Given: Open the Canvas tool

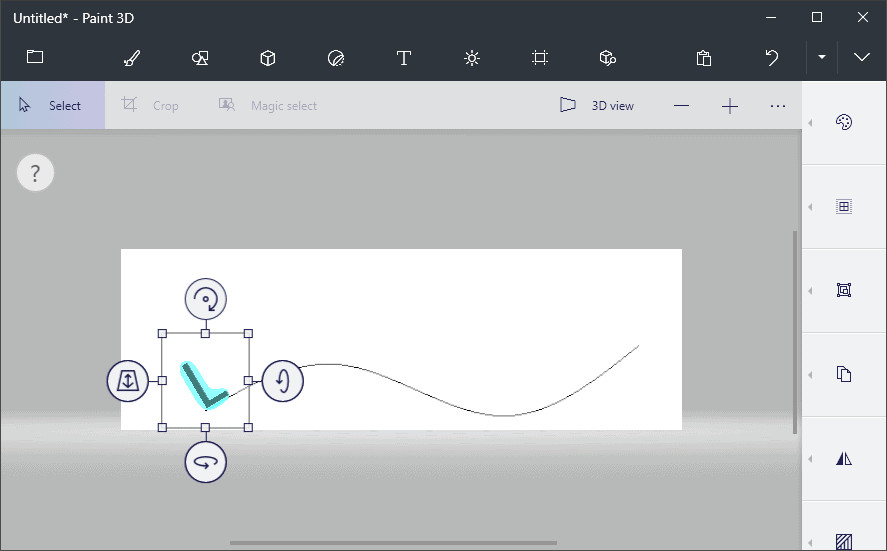Looking at the screenshot, I should point(540,58).
